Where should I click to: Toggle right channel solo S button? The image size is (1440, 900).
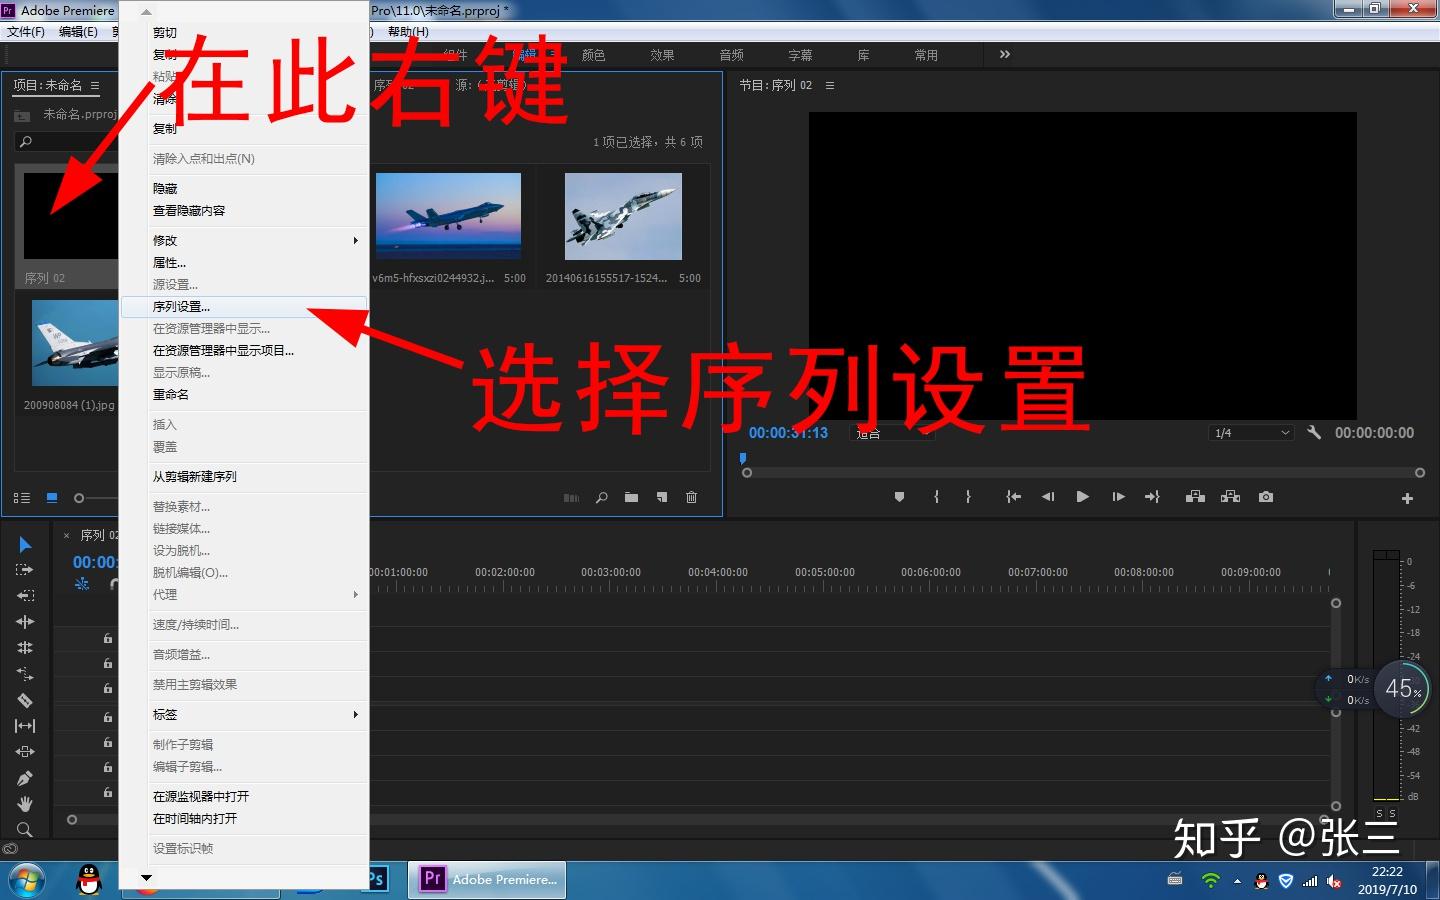click(x=1392, y=813)
